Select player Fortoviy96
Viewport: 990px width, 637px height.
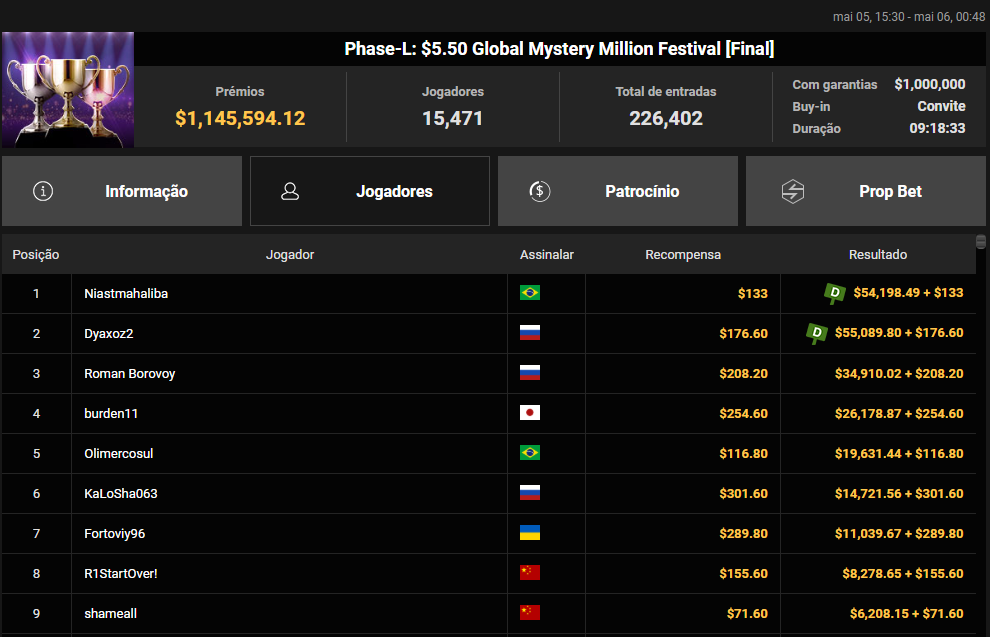point(114,533)
